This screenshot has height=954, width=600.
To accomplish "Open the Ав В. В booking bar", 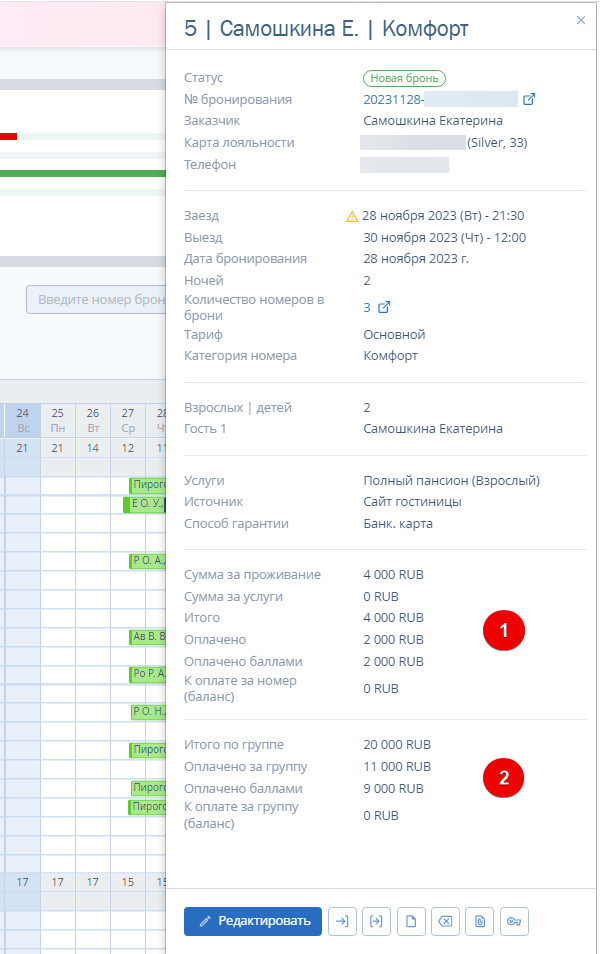I will pos(147,636).
